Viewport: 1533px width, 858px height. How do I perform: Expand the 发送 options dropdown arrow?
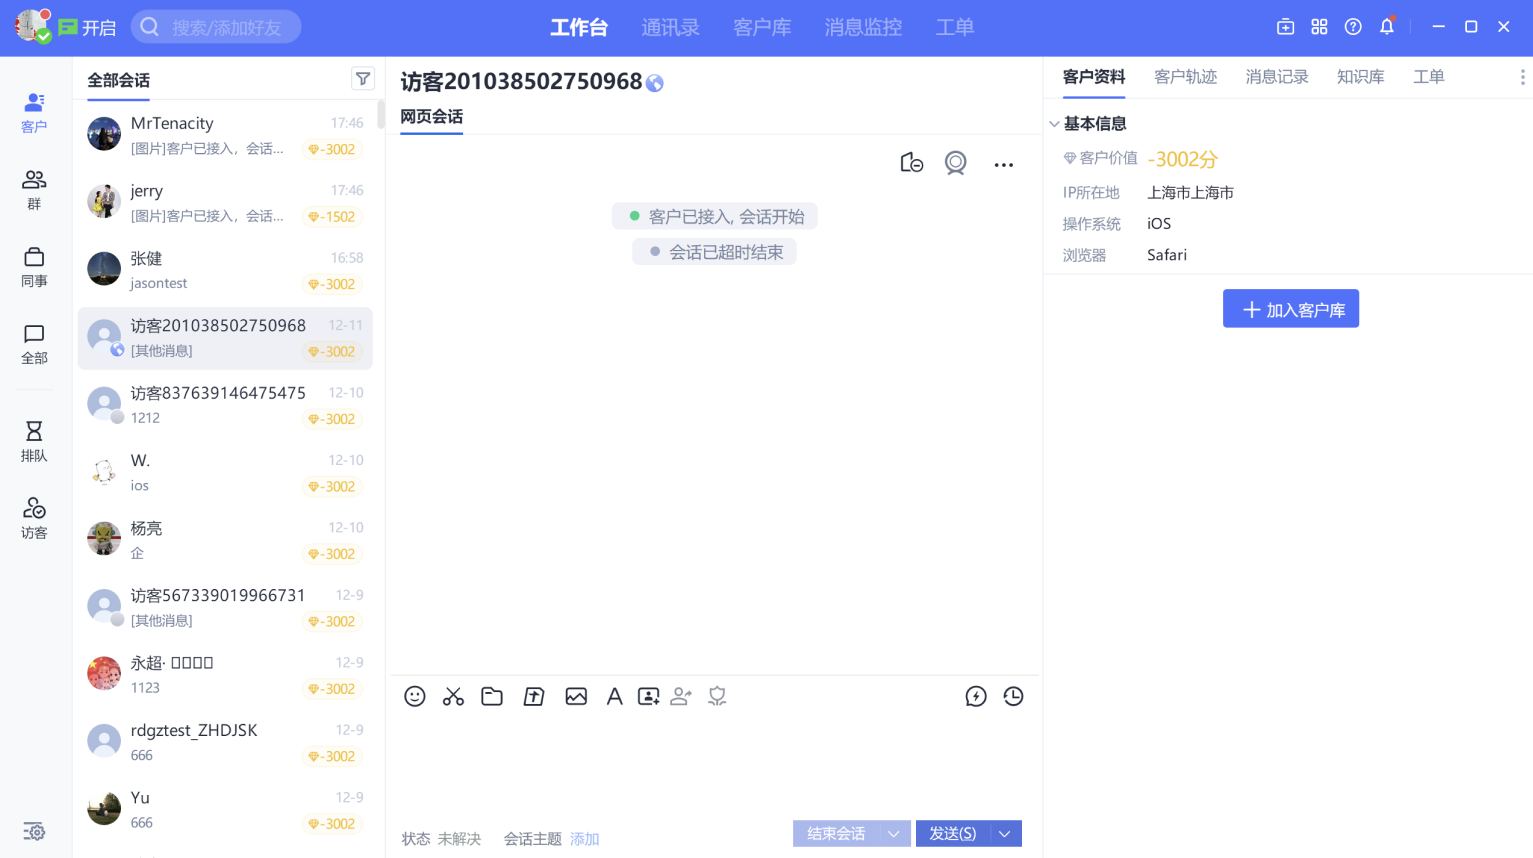tap(1005, 834)
